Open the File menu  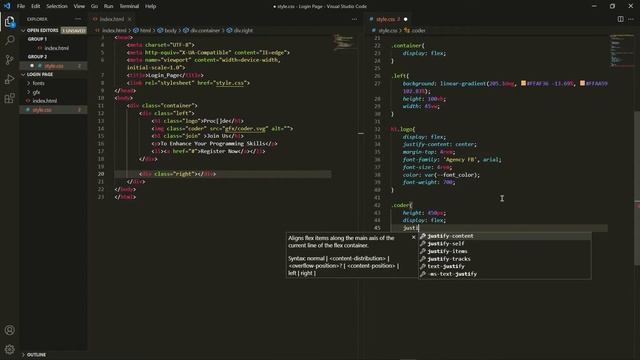click(x=21, y=6)
